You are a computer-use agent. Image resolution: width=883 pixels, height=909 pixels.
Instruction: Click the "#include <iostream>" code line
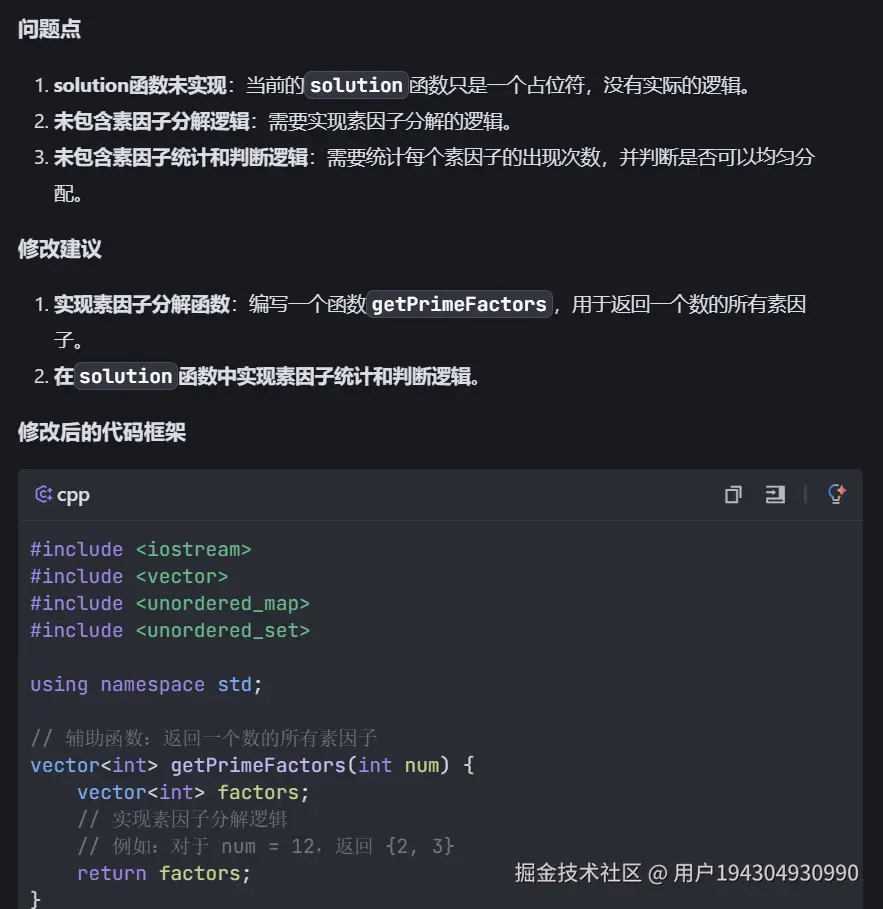[x=140, y=549]
